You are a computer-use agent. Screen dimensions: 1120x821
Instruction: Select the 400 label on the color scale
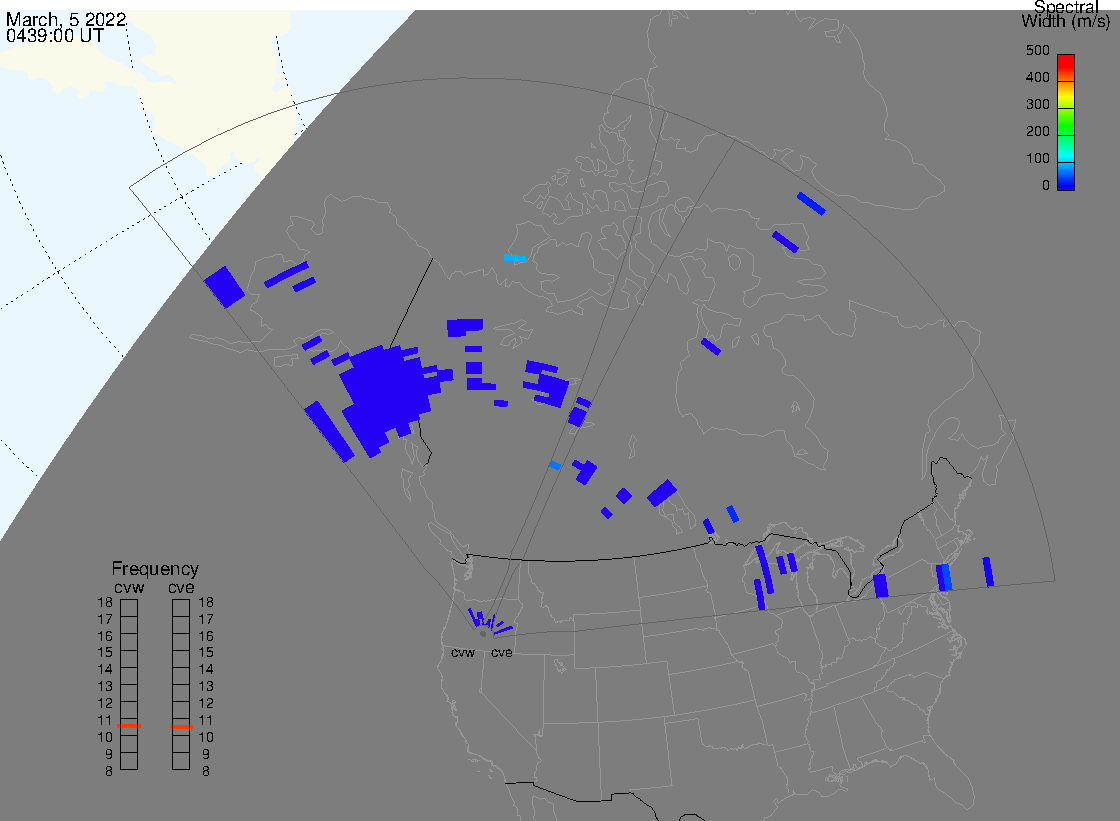click(1037, 77)
